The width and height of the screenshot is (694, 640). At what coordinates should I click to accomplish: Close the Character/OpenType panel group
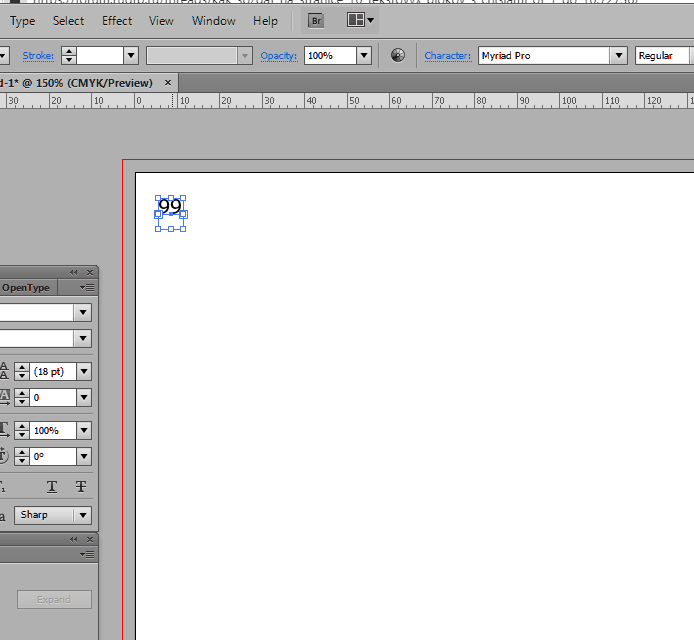coord(90,273)
